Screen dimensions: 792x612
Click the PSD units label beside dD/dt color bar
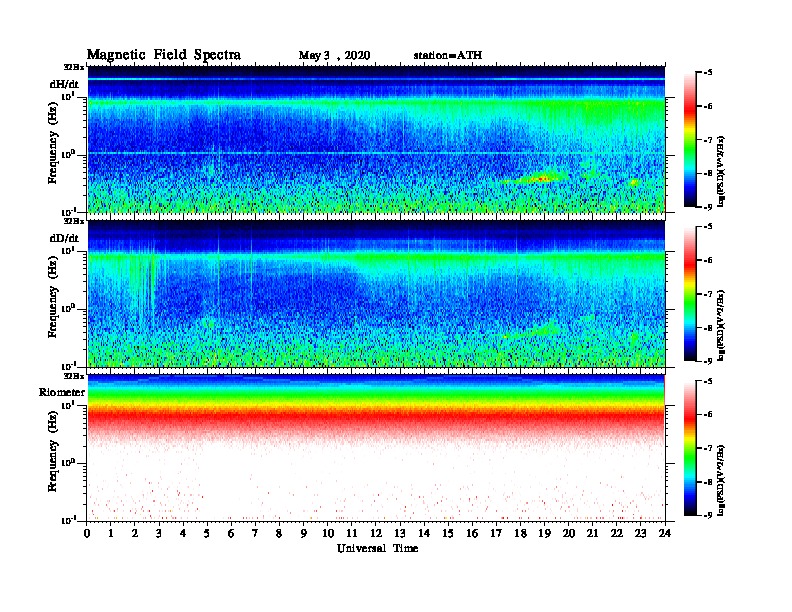tap(721, 325)
